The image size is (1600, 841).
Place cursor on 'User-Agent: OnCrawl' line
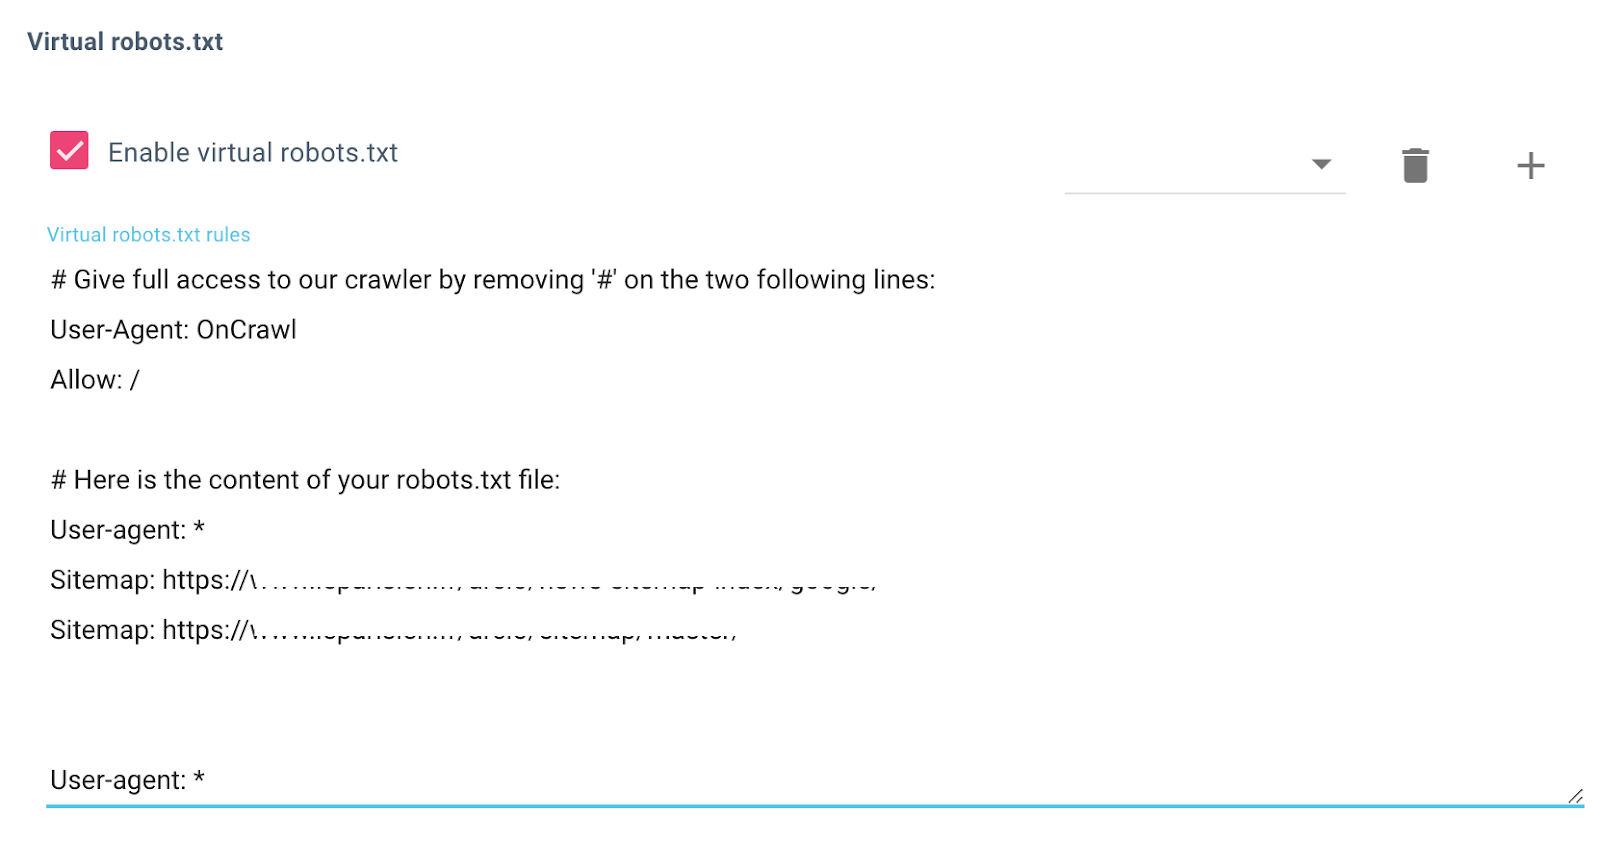[173, 329]
